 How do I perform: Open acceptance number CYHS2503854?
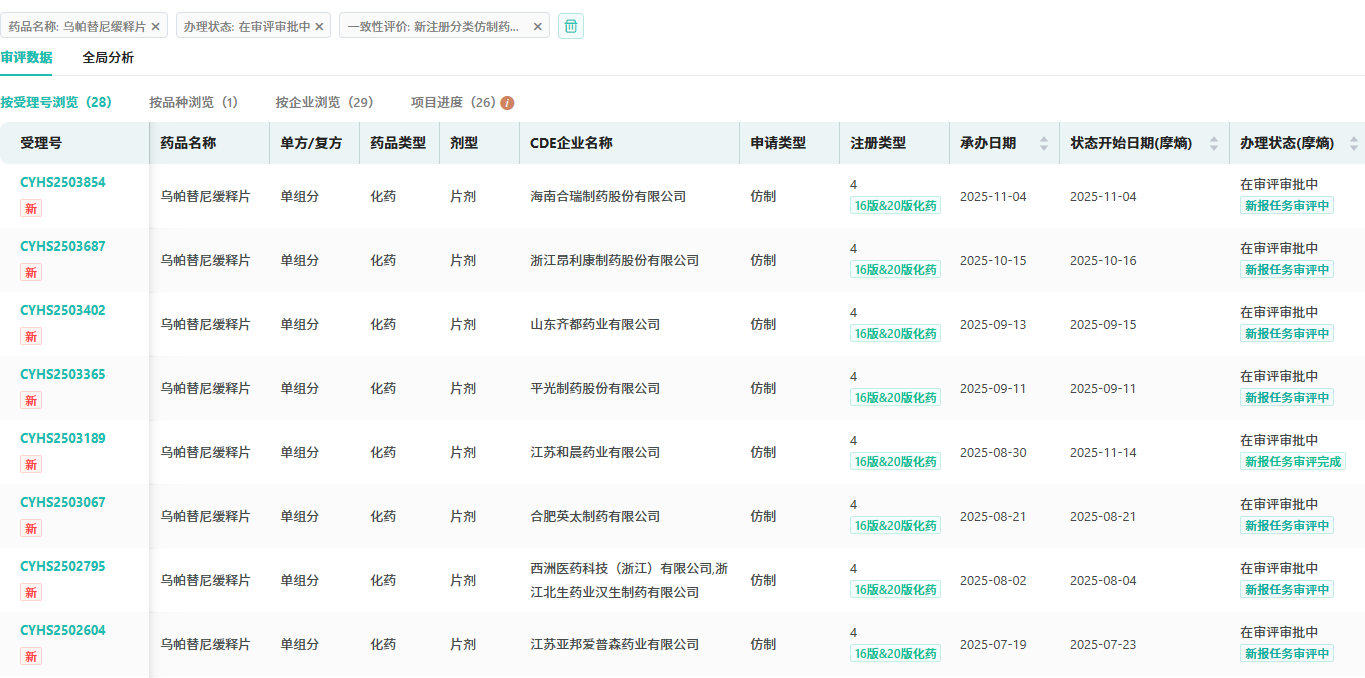click(62, 182)
